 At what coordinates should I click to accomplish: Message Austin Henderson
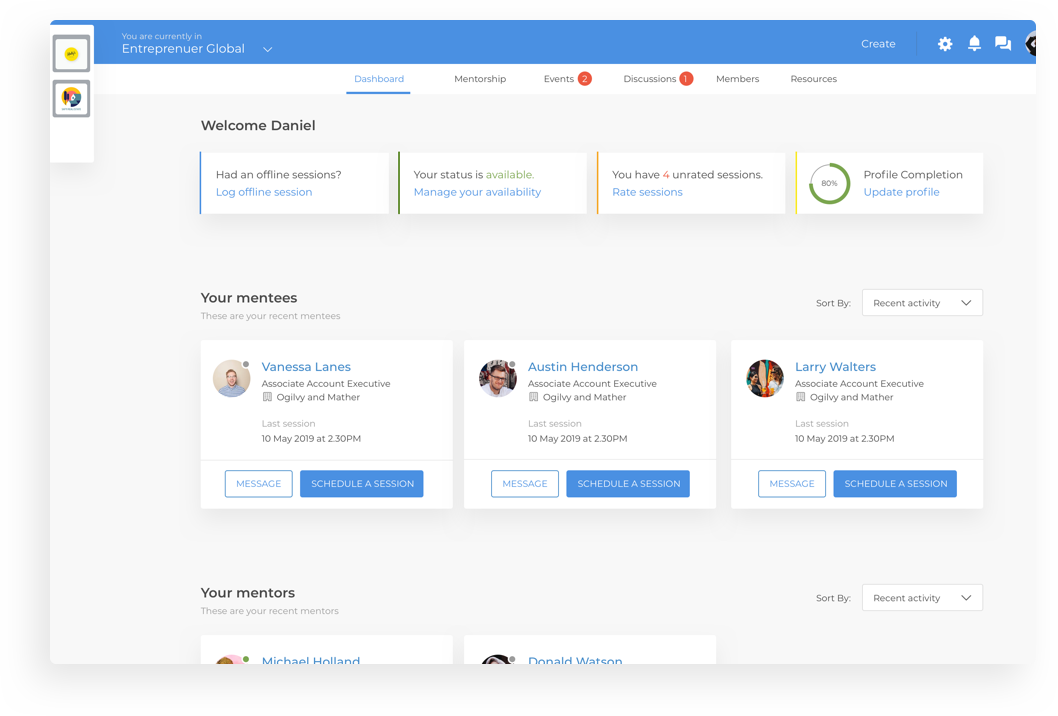tap(525, 484)
